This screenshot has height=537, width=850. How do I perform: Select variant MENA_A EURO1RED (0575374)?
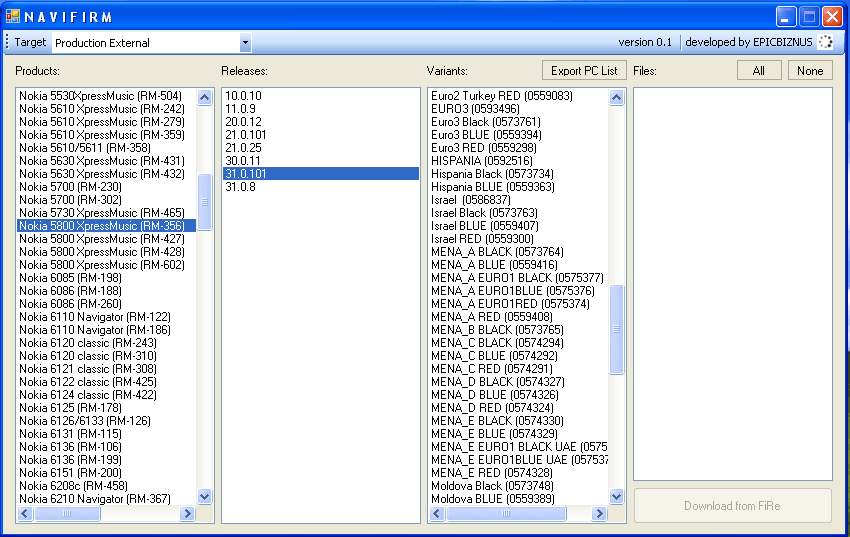point(519,304)
